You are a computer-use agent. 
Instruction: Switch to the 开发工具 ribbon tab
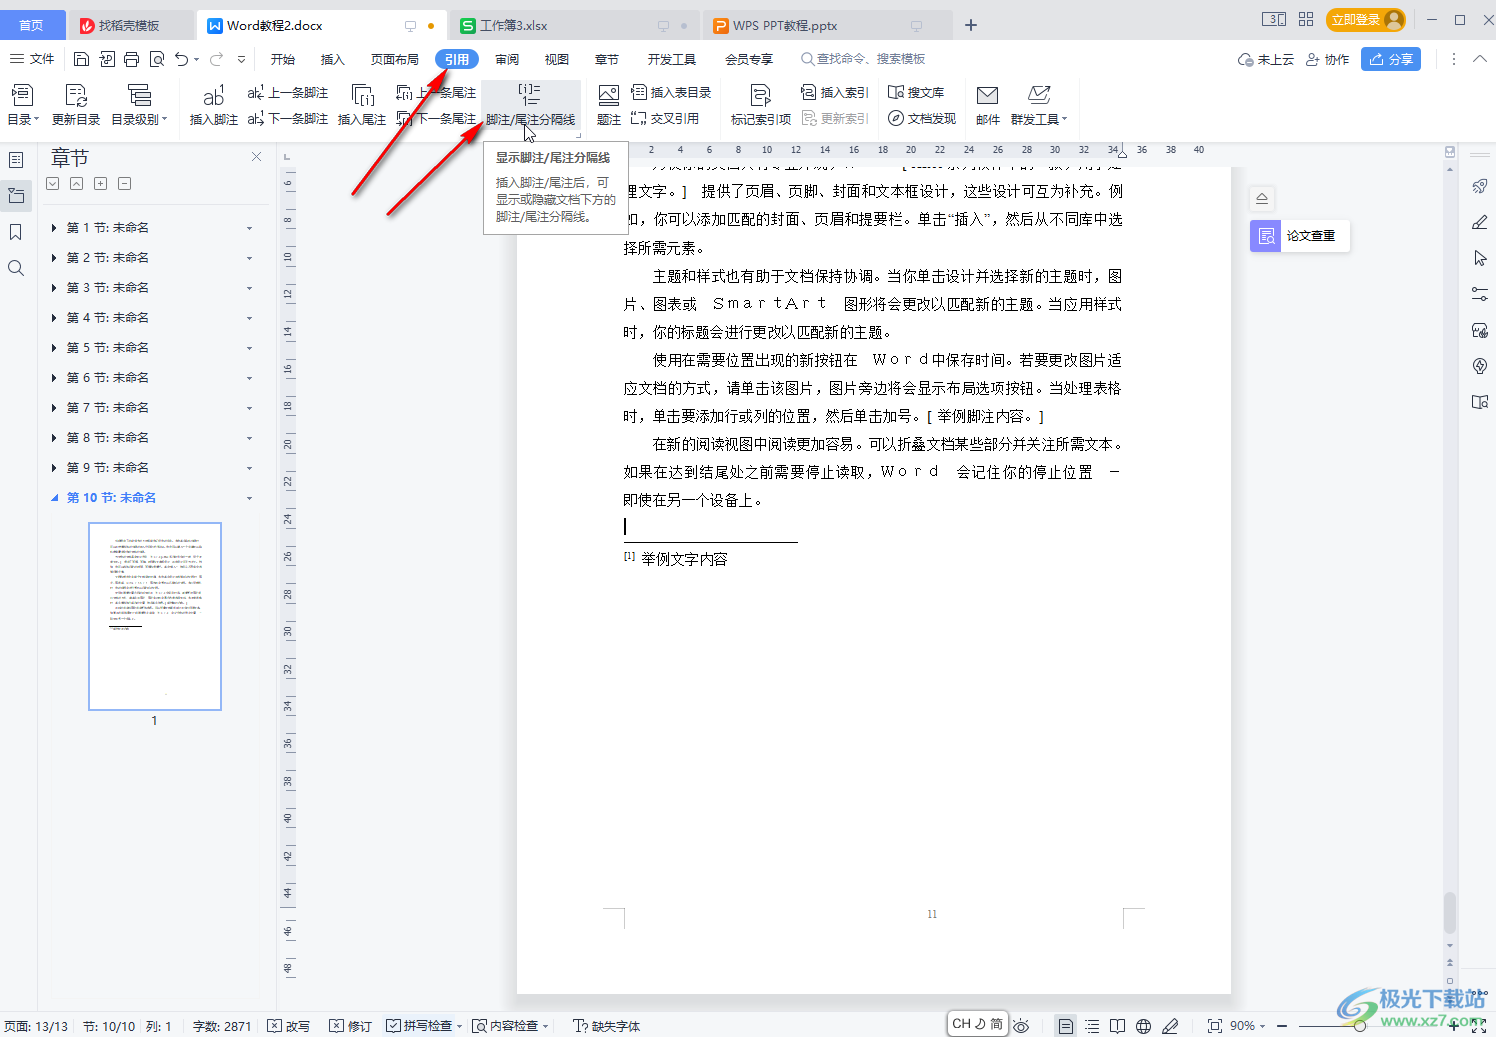[672, 59]
